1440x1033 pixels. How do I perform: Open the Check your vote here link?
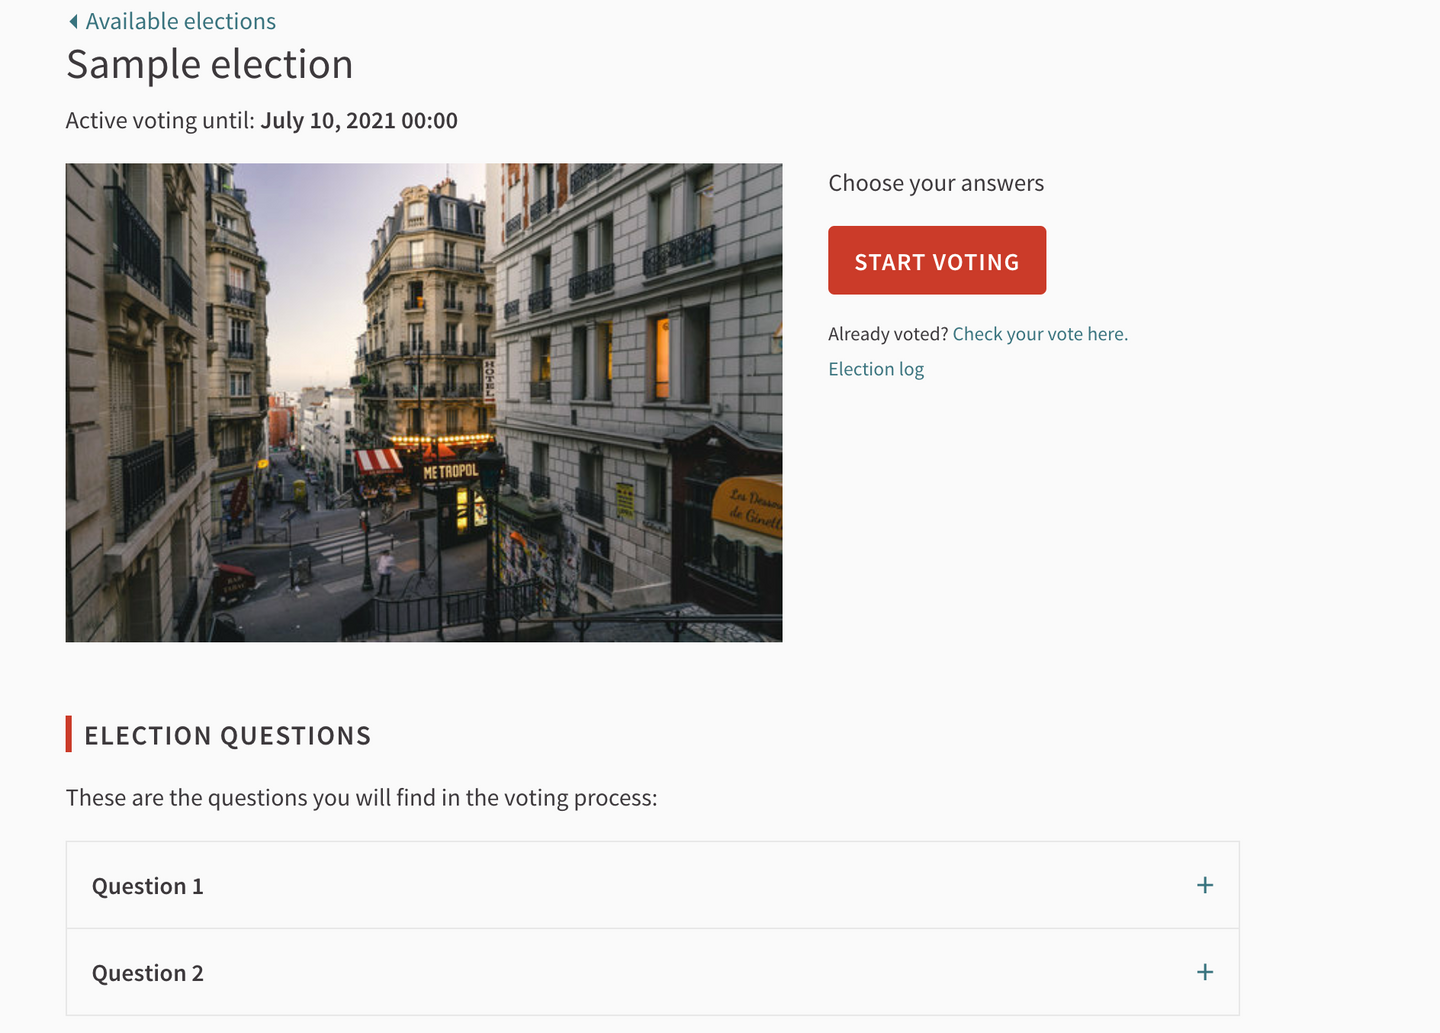tap(1040, 334)
